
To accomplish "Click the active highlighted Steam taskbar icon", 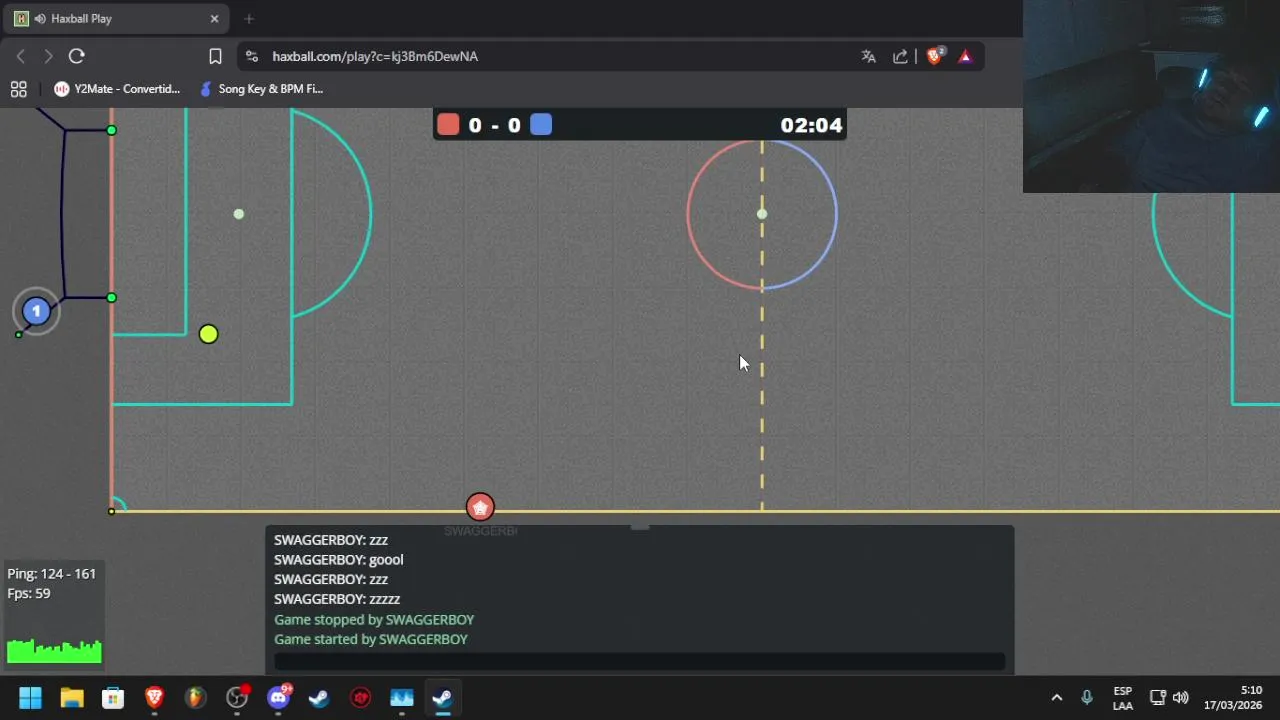I will coord(443,698).
